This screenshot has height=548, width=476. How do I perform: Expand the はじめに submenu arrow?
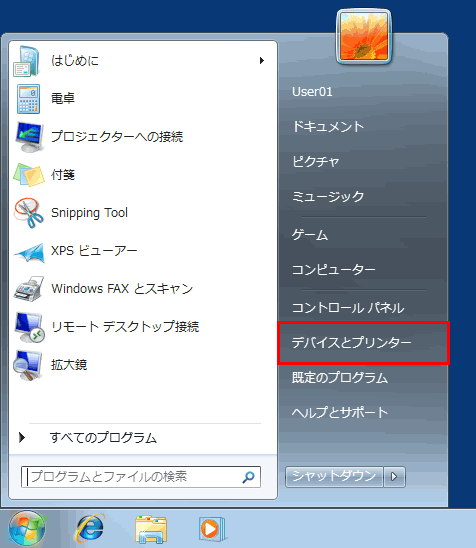262,60
